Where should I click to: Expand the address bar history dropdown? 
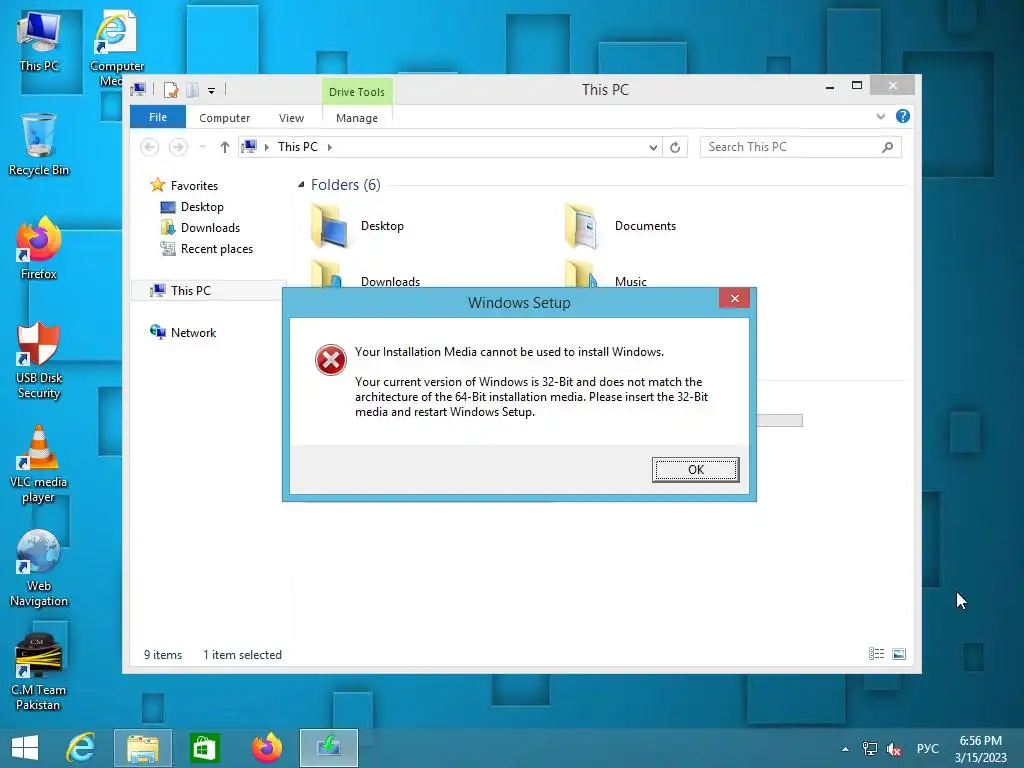653,148
